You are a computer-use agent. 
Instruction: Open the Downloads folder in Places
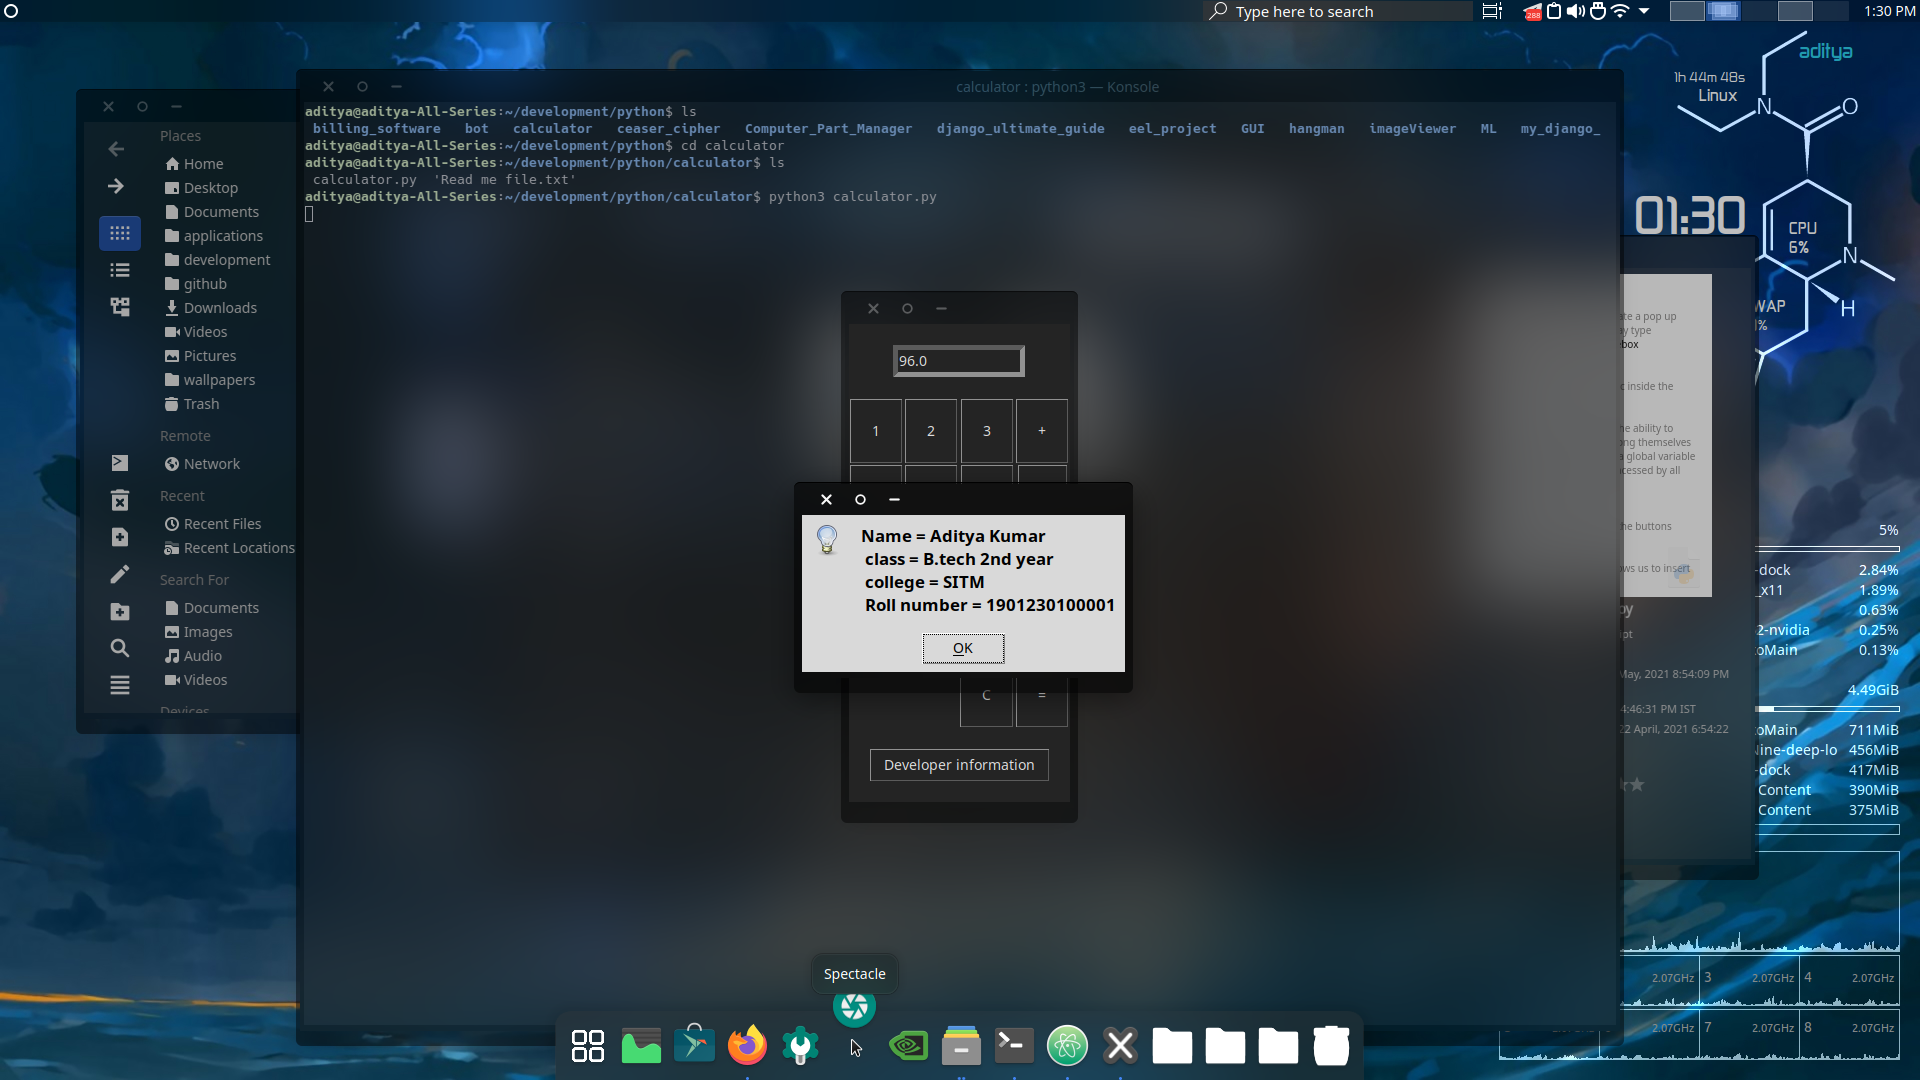pos(220,308)
